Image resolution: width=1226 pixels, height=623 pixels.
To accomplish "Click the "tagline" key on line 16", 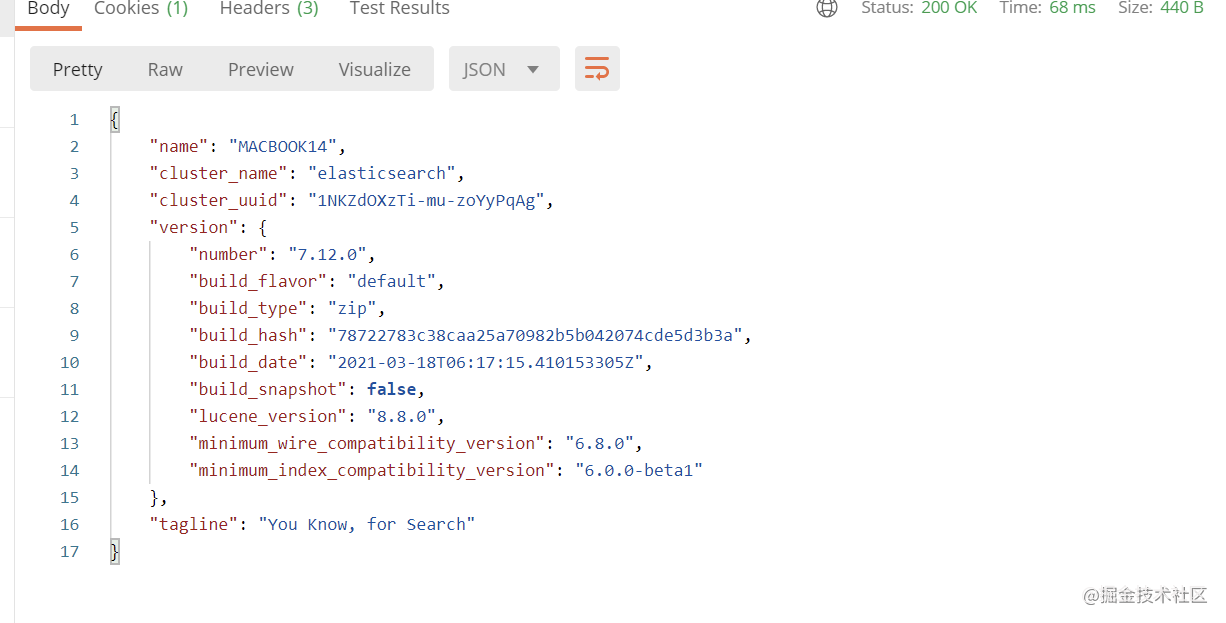I will point(194,524).
